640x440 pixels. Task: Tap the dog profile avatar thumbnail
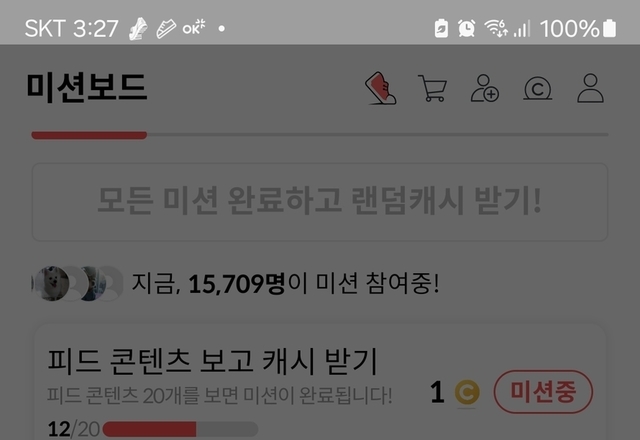click(51, 283)
